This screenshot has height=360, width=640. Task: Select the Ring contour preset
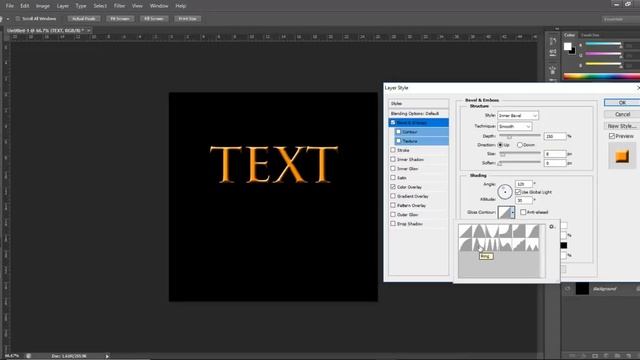[x=479, y=244]
